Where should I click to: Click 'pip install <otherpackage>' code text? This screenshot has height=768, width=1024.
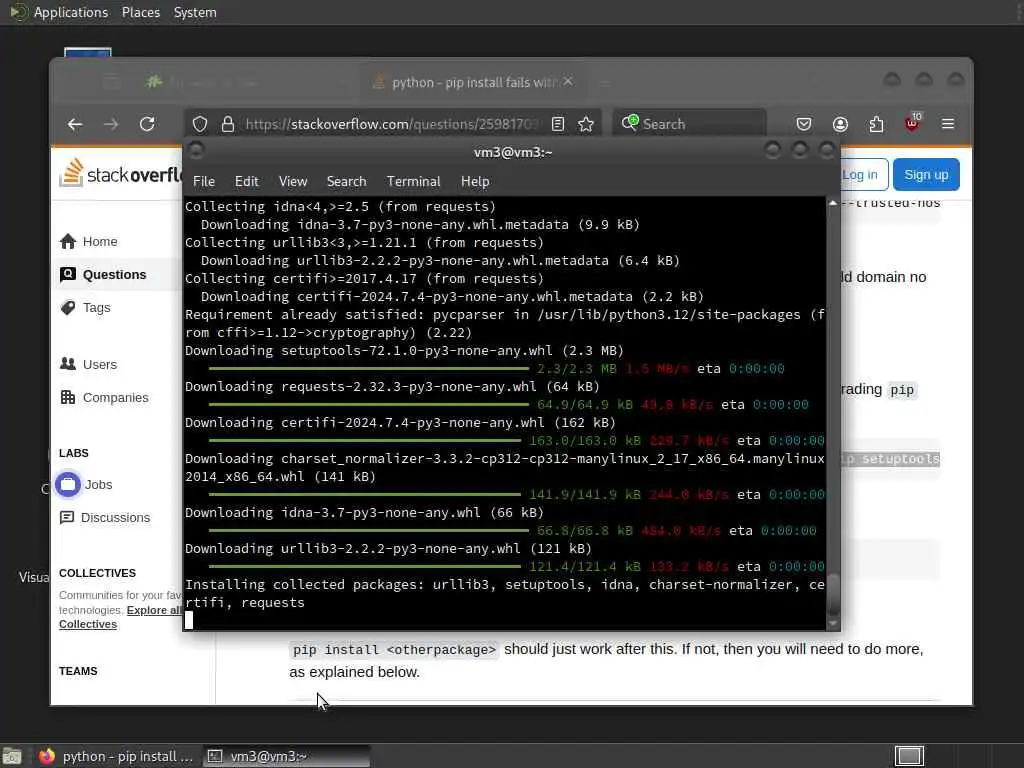pyautogui.click(x=394, y=650)
